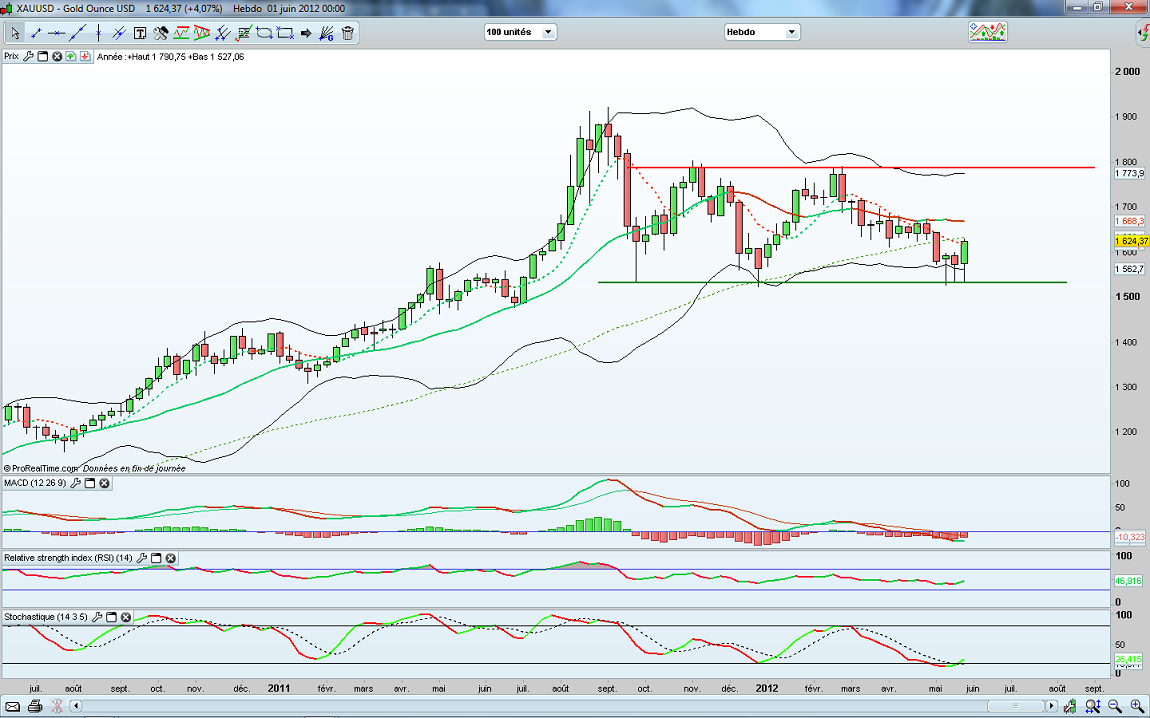Open MACD settings wrench
Screen dimensions: 1150x718
[x=74, y=483]
